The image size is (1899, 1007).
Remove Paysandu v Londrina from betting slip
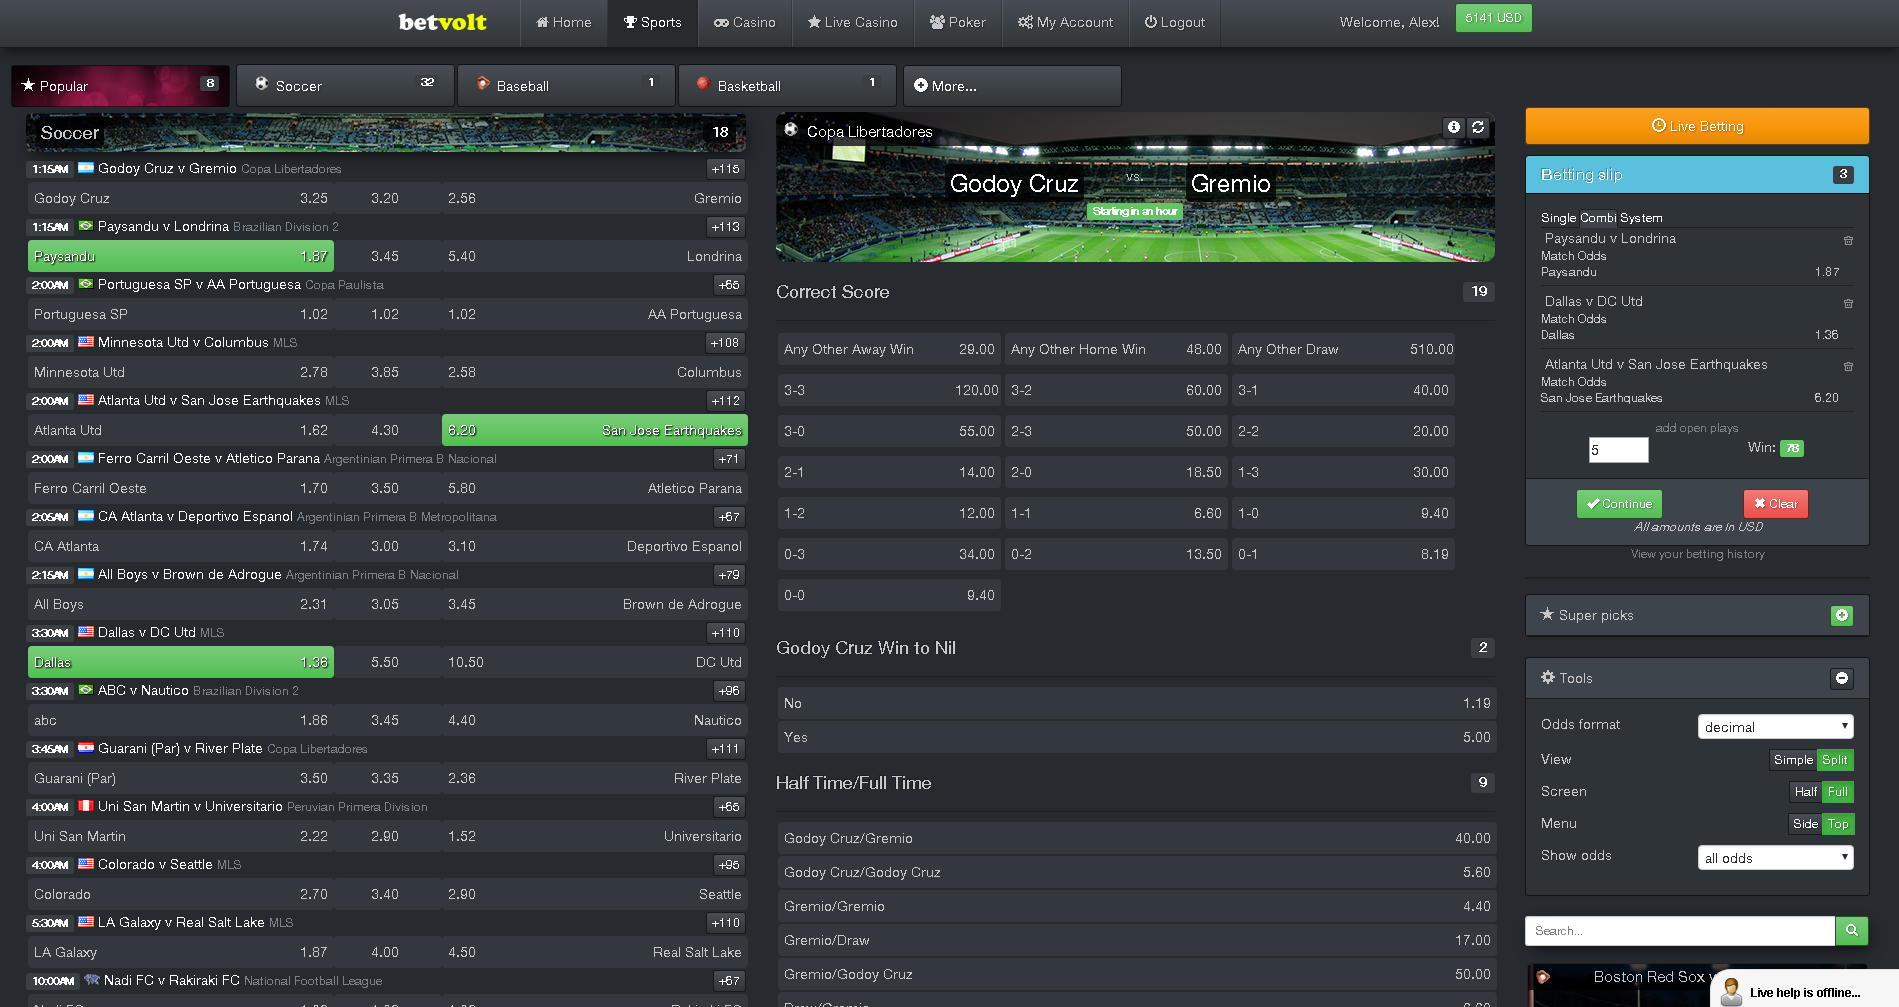coord(1847,240)
